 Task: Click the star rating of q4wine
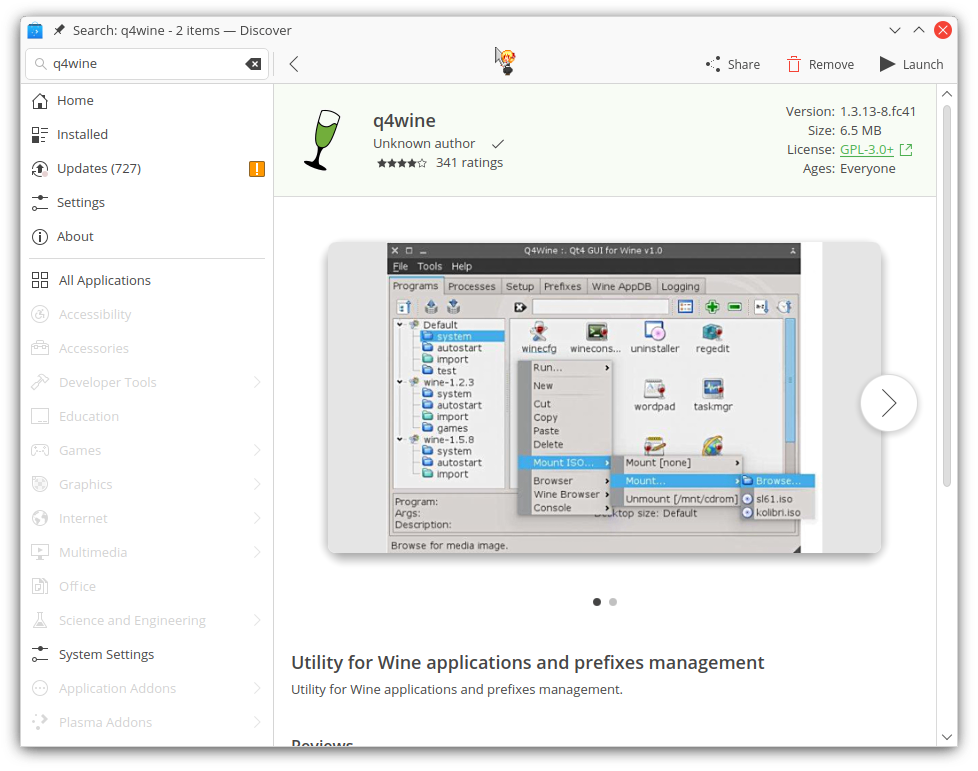(402, 163)
